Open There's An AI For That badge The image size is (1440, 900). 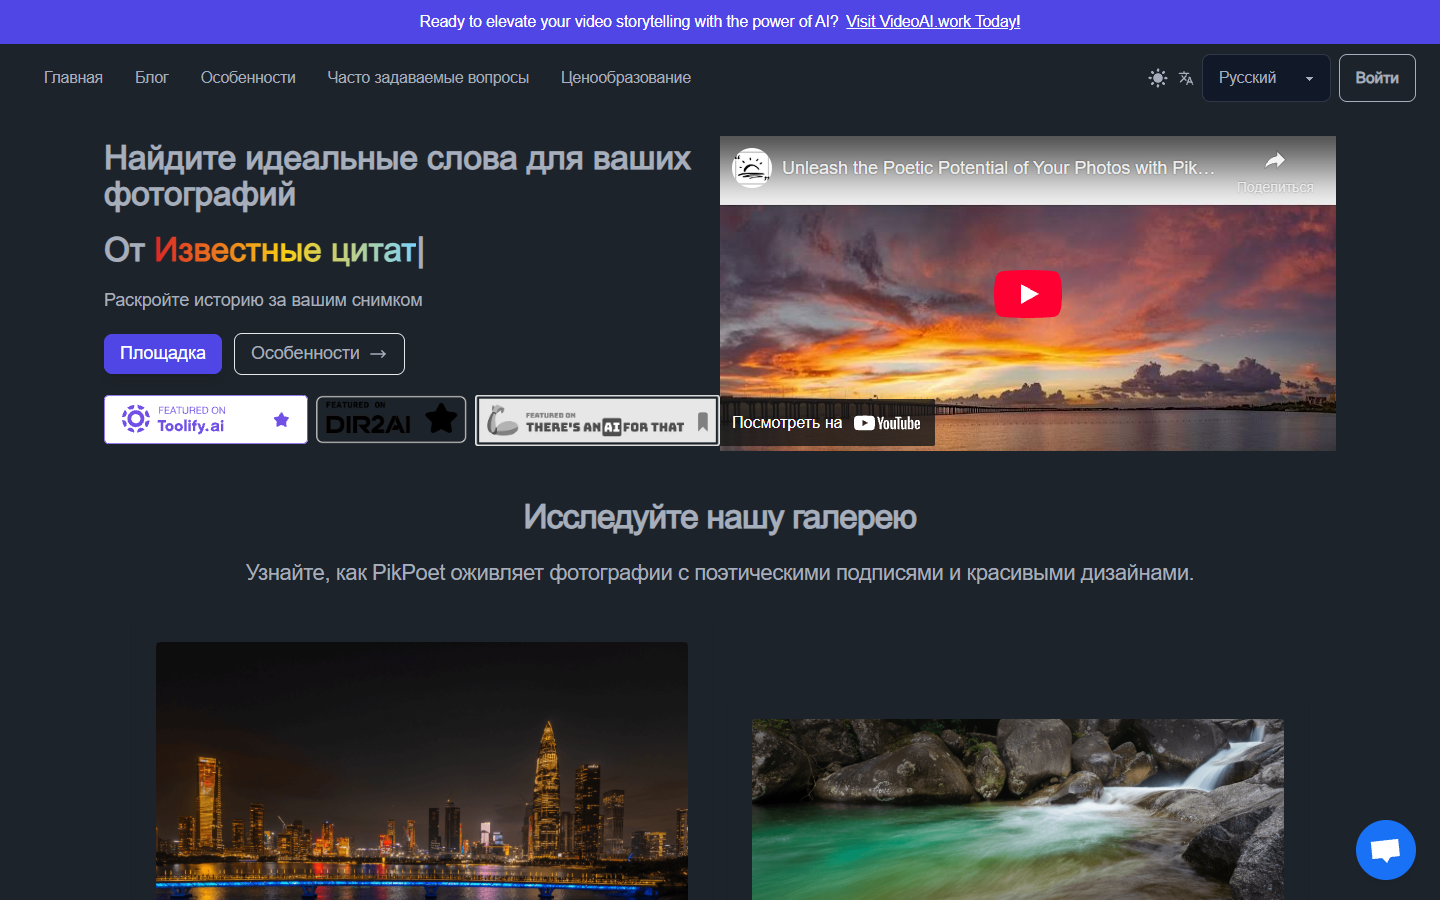point(597,421)
